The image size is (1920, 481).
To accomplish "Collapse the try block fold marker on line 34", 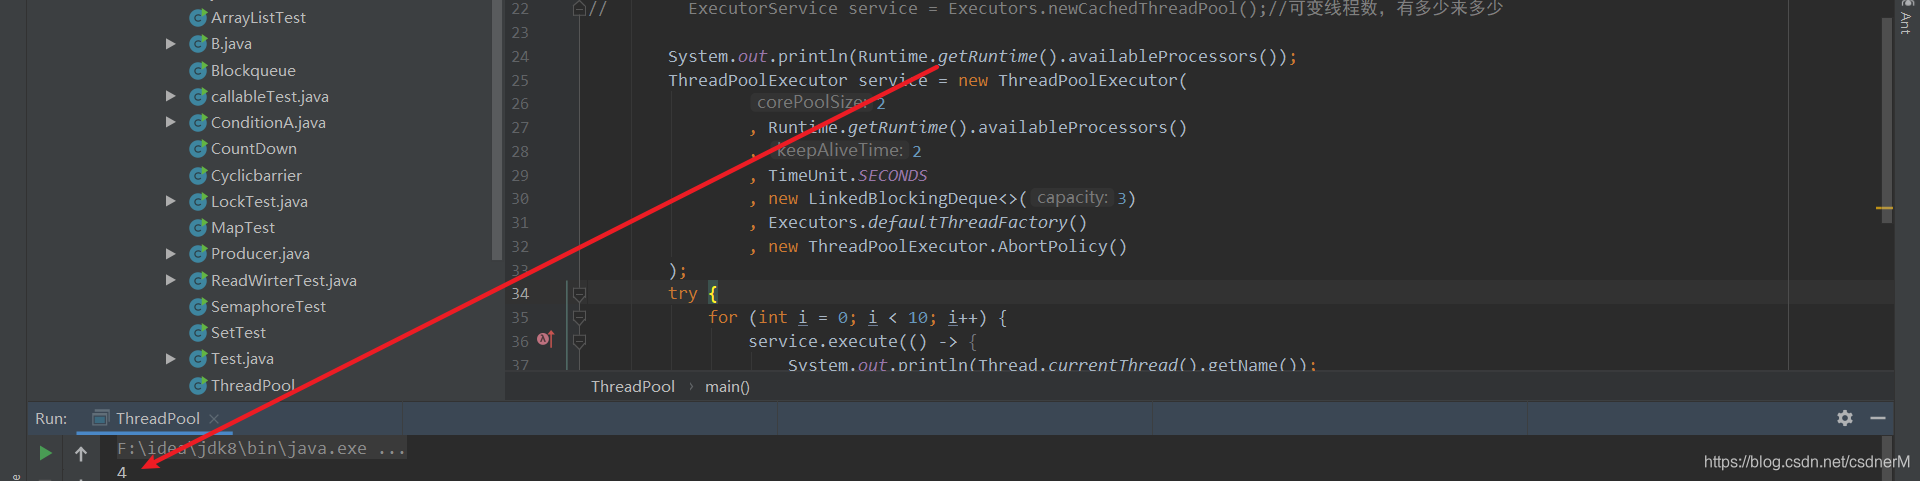I will tap(579, 294).
